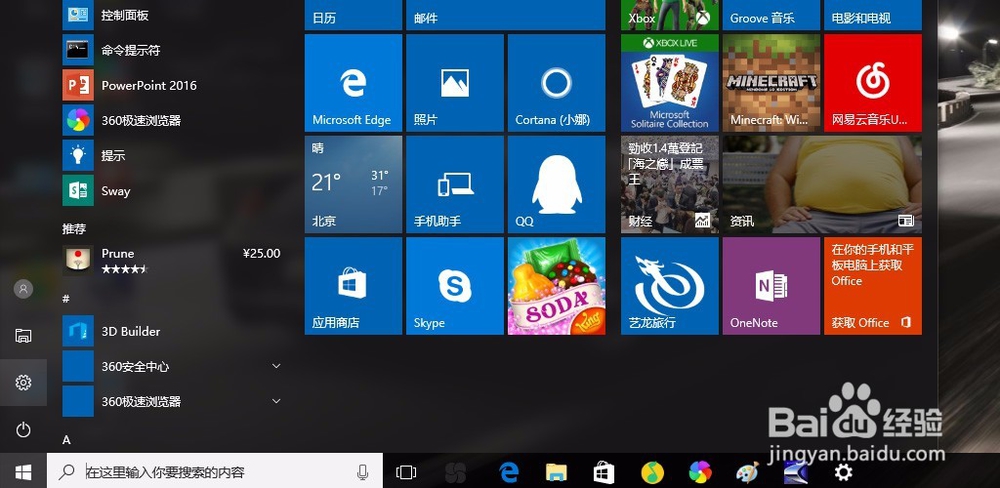Viewport: 1000px width, 488px height.
Task: Open suggested app Prune
Action: click(172, 260)
